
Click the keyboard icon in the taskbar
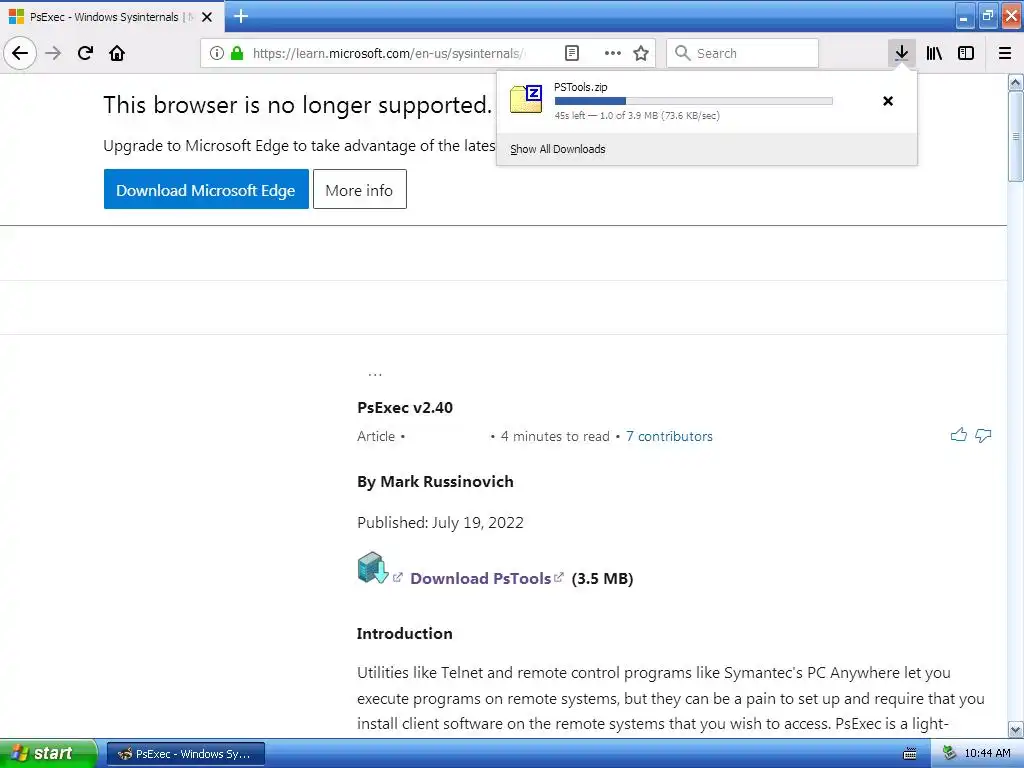[910, 754]
